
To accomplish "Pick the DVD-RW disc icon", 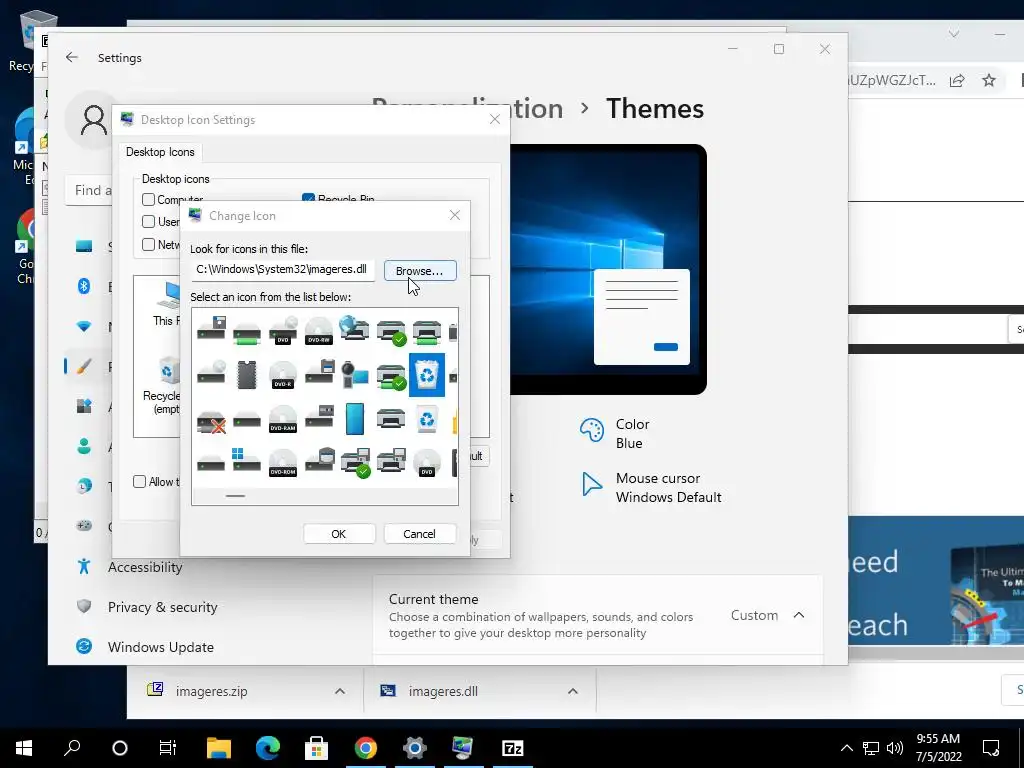I will coord(319,330).
